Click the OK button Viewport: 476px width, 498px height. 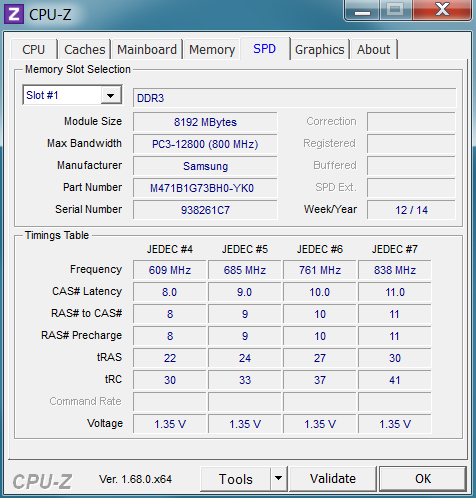423,479
